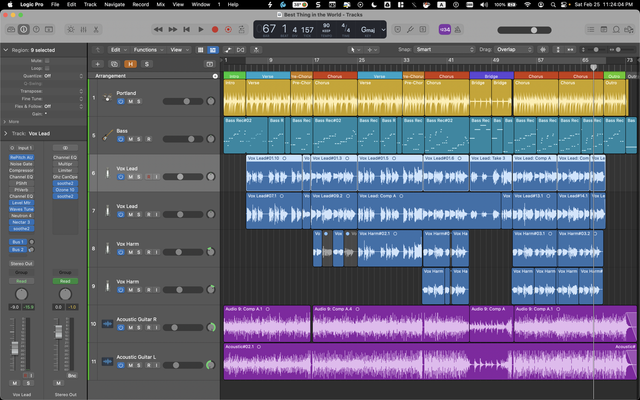
Task: Adjust the Acoustic Guitar R volume slider
Action: (183, 327)
